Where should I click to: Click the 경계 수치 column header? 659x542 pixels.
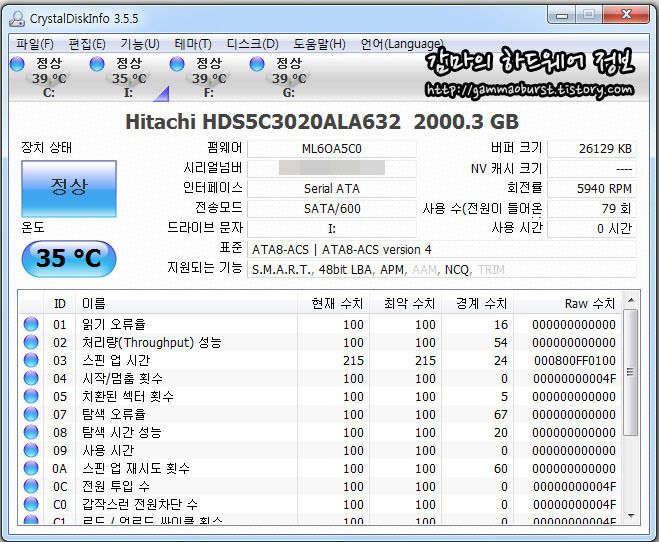click(478, 303)
